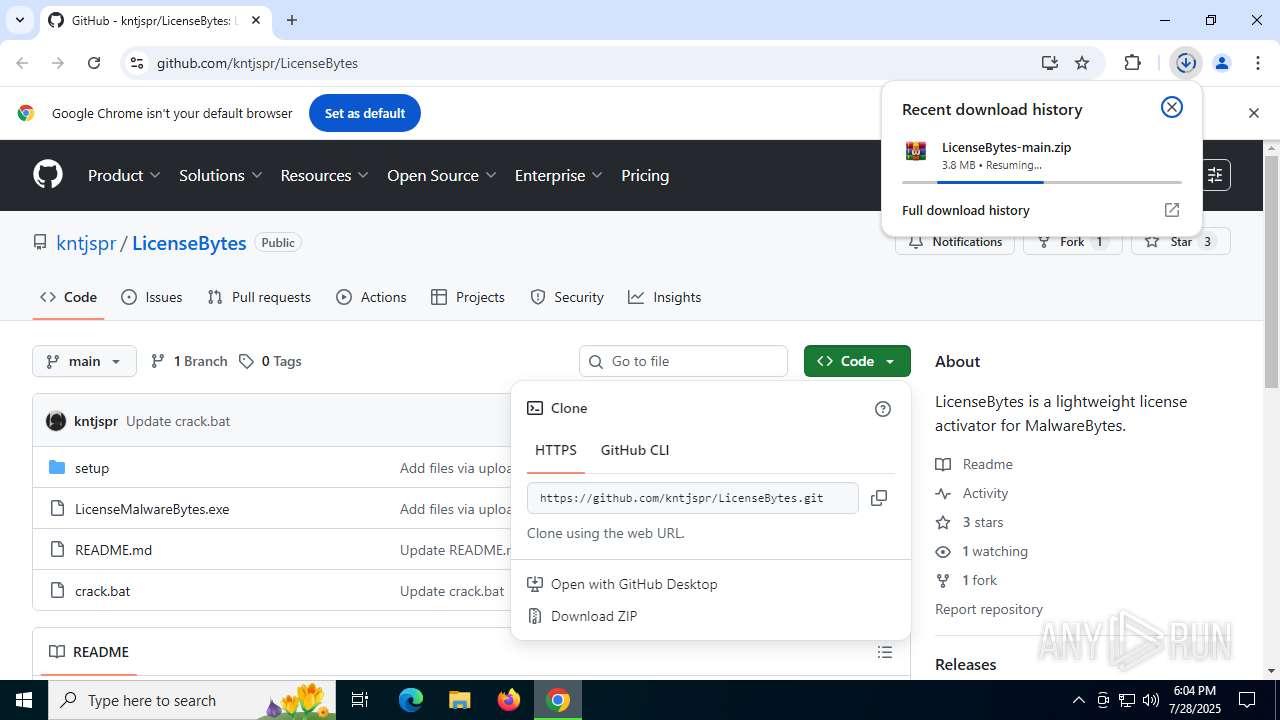Copy the clone URL with the copy icon
The image size is (1280, 720).
(x=879, y=498)
